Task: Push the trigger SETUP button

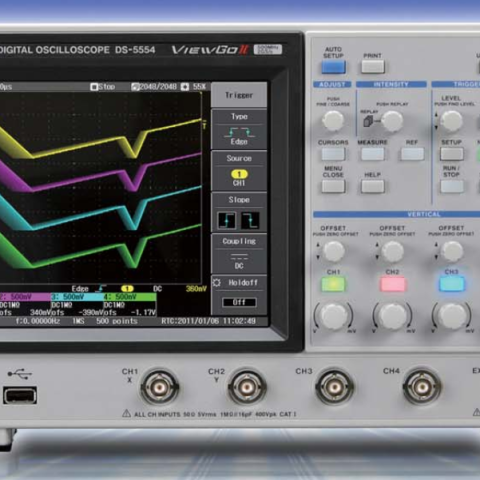Action: (452, 154)
